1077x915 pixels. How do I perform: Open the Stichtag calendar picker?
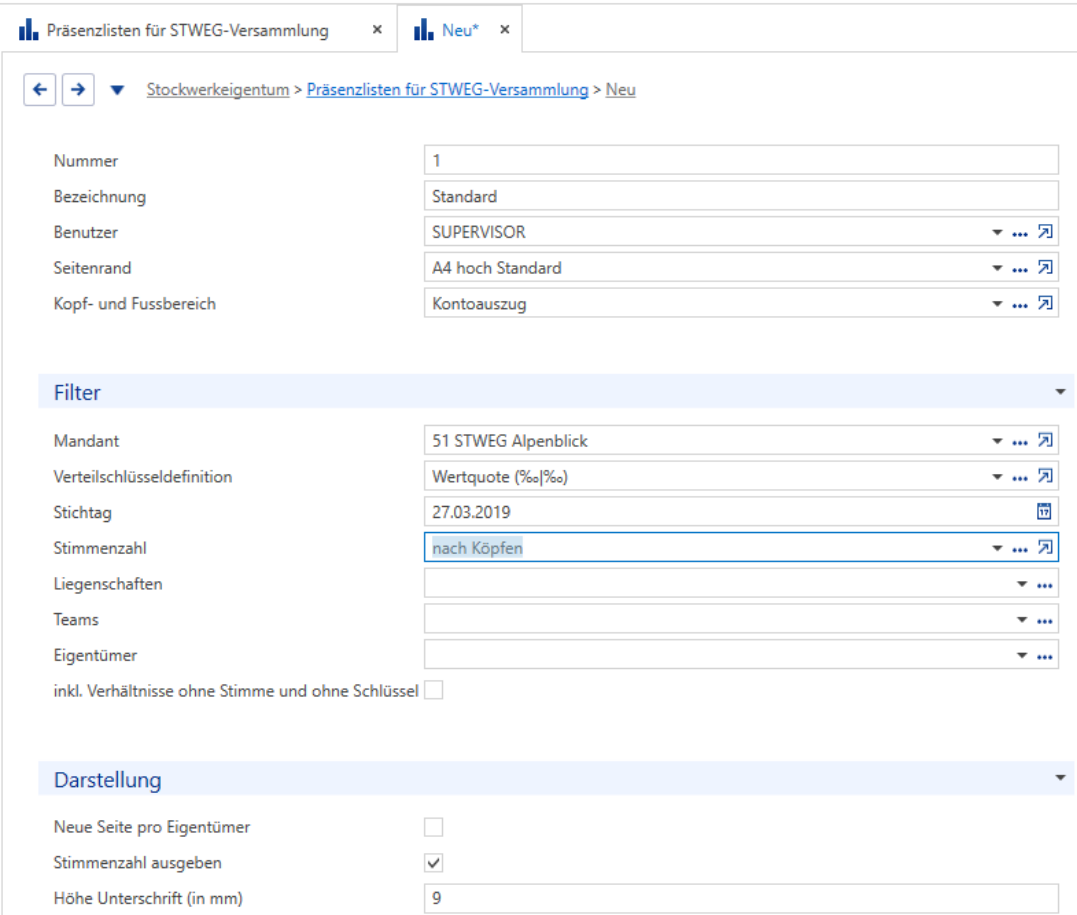tap(1044, 511)
